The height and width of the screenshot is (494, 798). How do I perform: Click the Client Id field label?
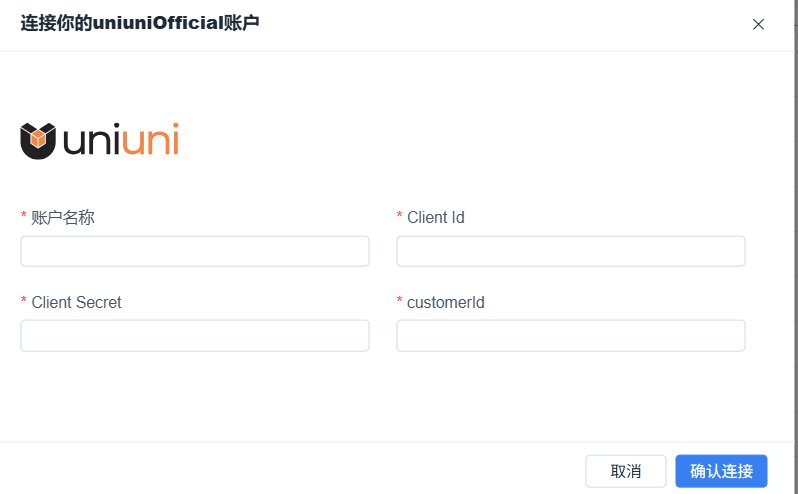pos(436,217)
